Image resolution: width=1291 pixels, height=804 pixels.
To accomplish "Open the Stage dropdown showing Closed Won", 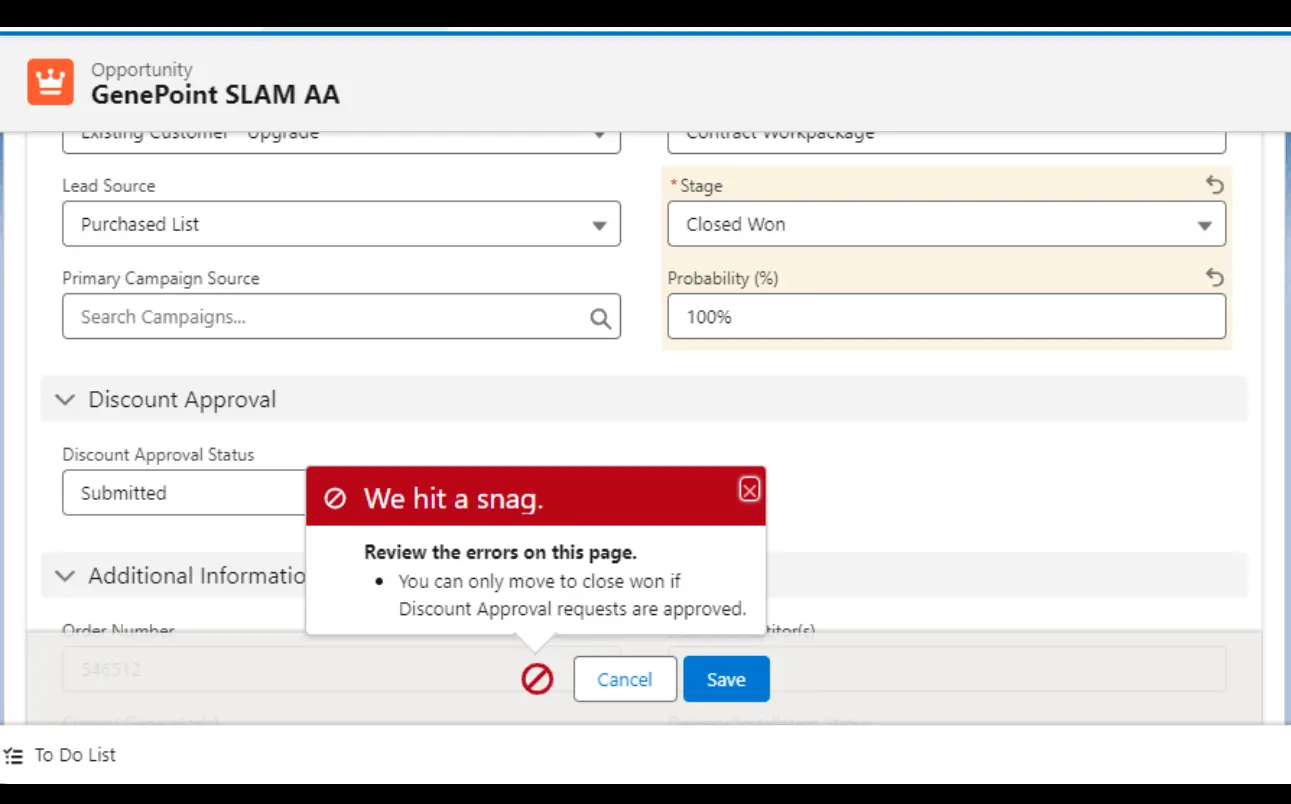I will (945, 225).
